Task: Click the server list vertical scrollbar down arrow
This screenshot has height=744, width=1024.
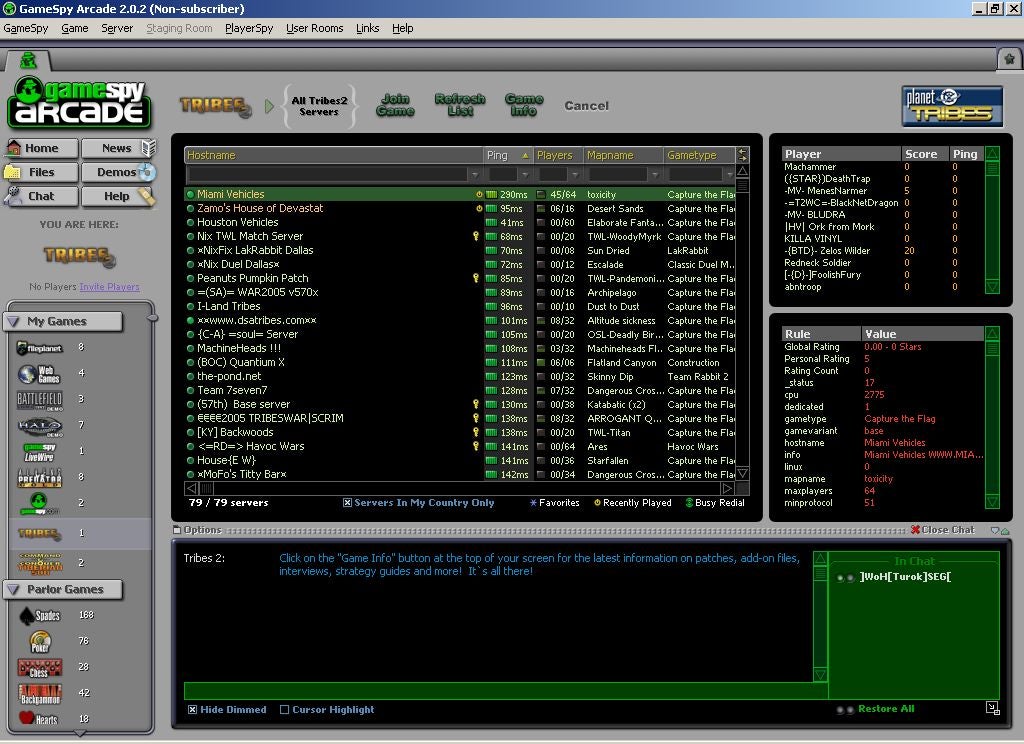Action: pos(743,474)
